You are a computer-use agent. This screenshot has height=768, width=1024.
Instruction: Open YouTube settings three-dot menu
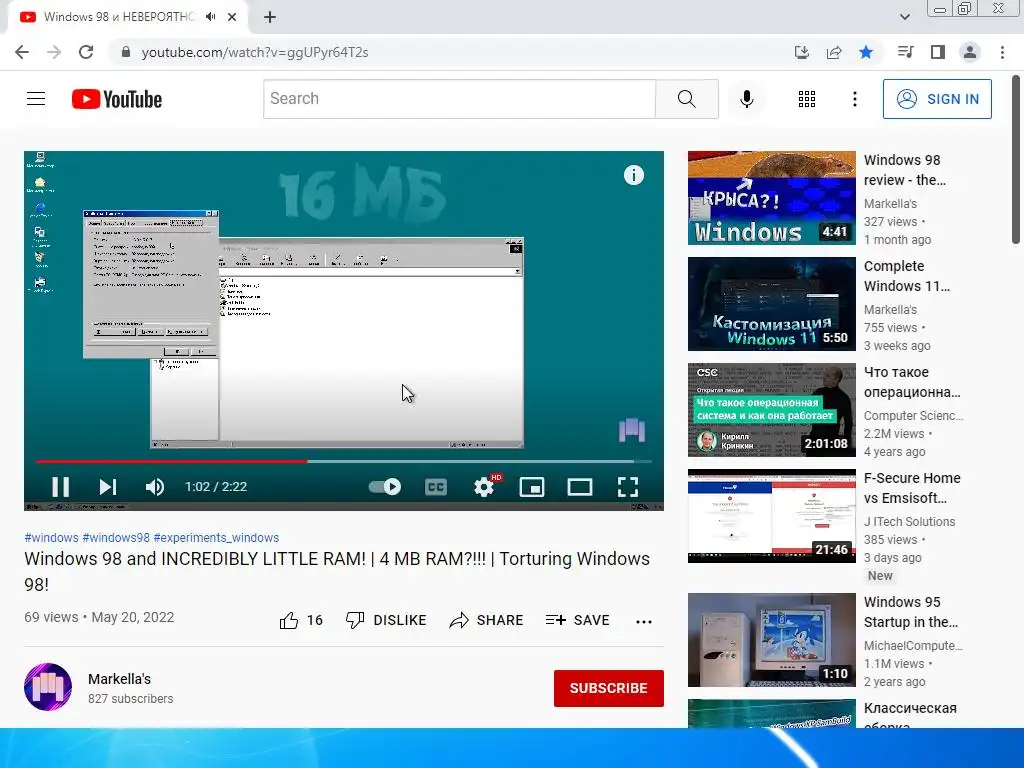point(854,99)
